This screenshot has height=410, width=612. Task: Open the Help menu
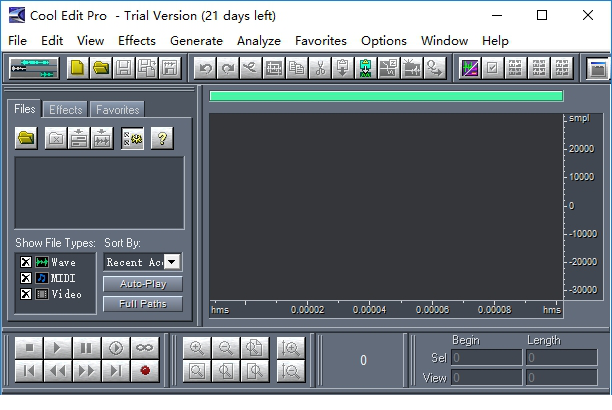coord(495,41)
